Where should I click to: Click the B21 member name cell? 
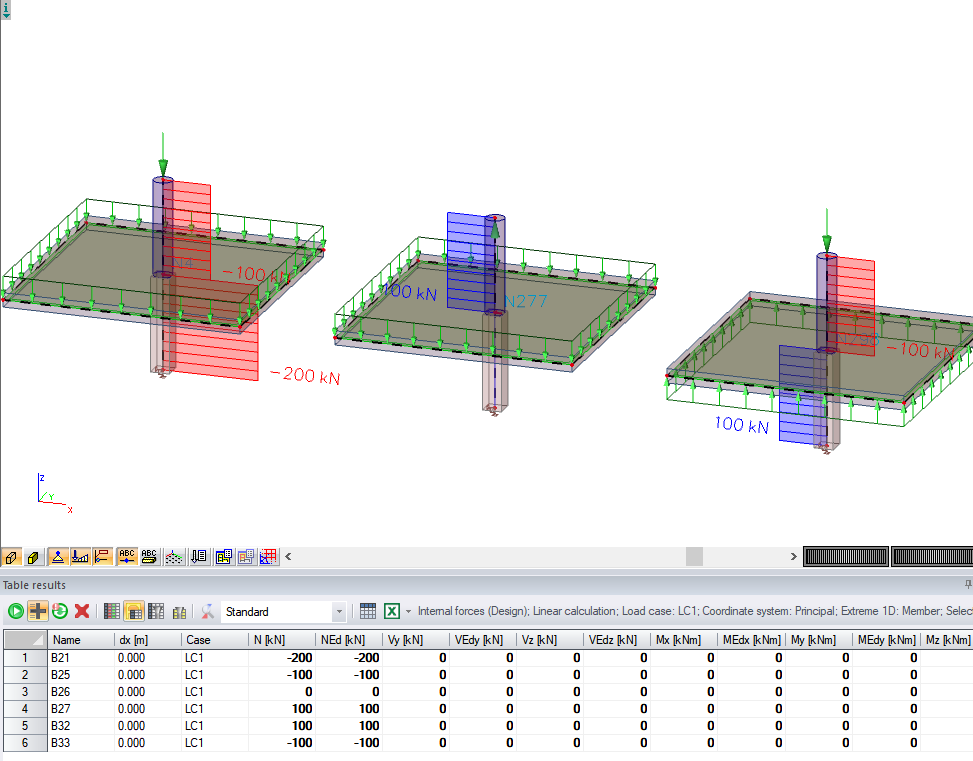coord(81,658)
